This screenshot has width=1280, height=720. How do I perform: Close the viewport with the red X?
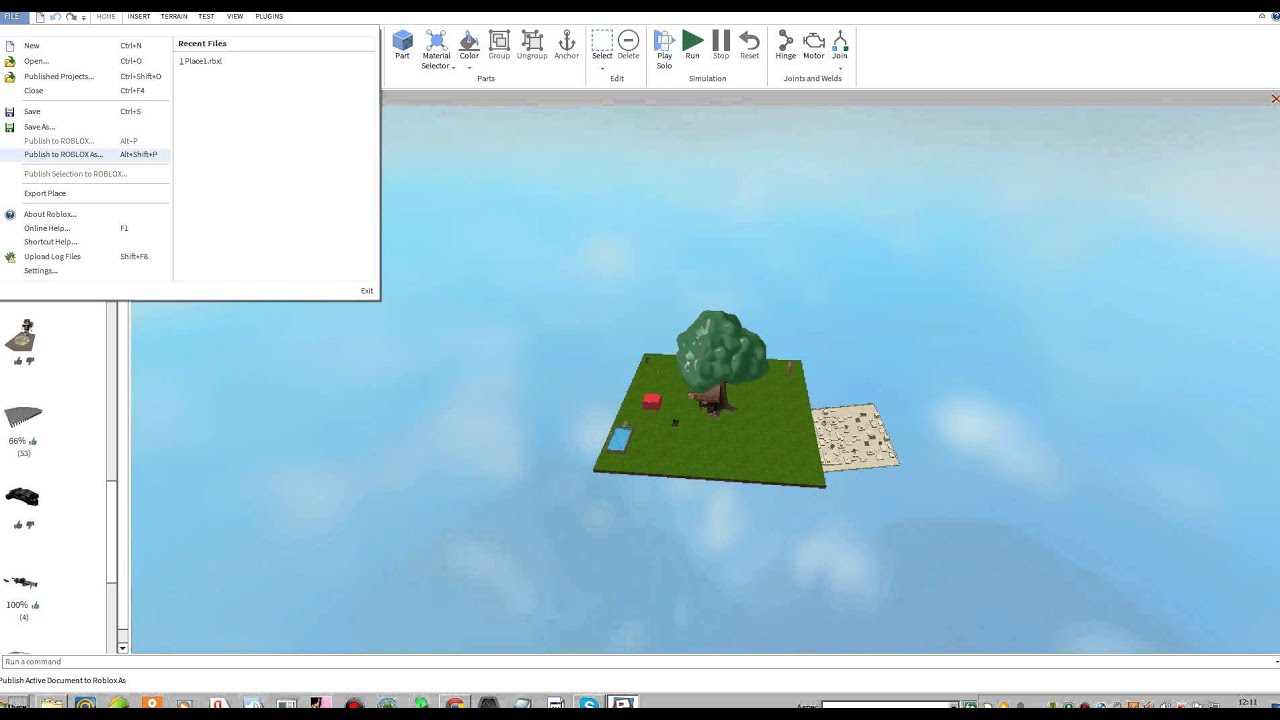coord(1275,99)
